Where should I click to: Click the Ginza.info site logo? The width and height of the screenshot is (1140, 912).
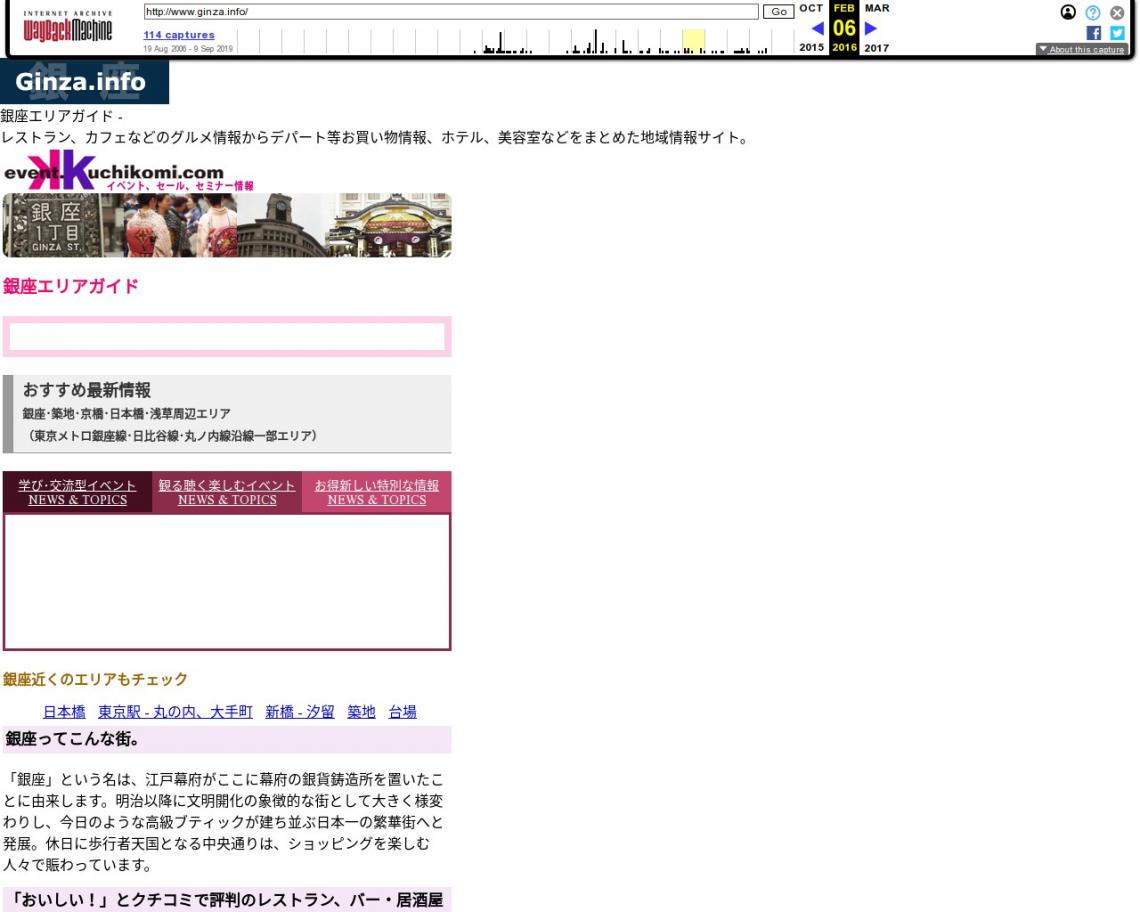(84, 81)
